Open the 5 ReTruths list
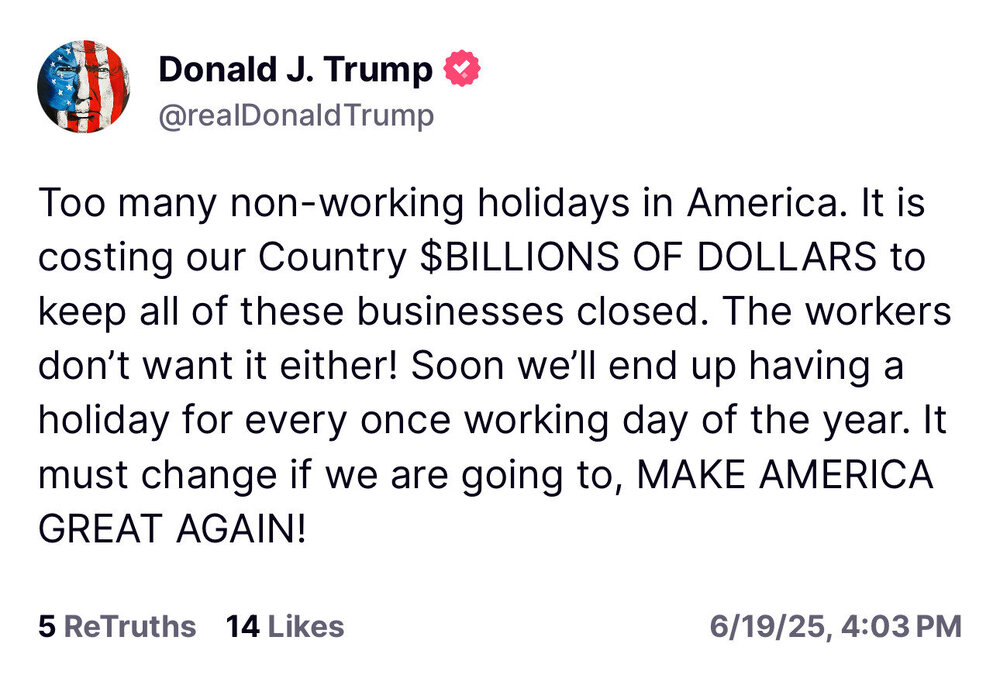Screen dimensions: 1000x685 pos(117,627)
